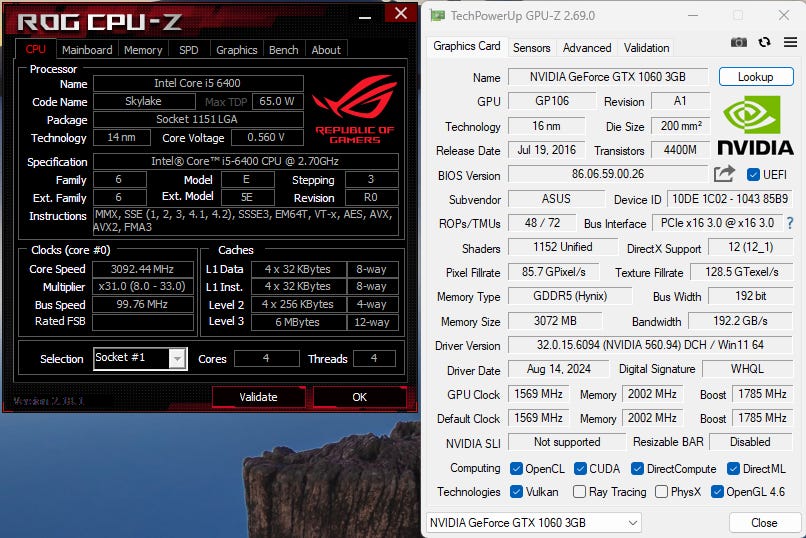Open the Graphics tab in CPU-Z
806x538 pixels.
pyautogui.click(x=236, y=50)
